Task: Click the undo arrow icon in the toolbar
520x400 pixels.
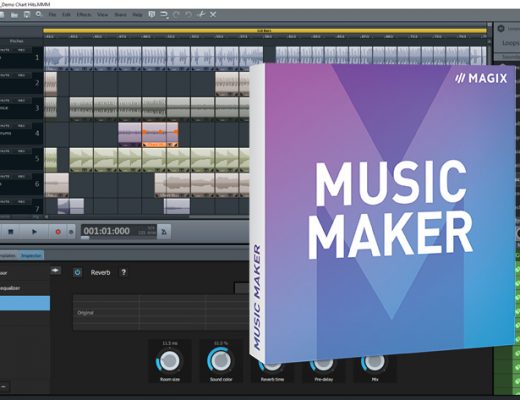Action: [189, 14]
